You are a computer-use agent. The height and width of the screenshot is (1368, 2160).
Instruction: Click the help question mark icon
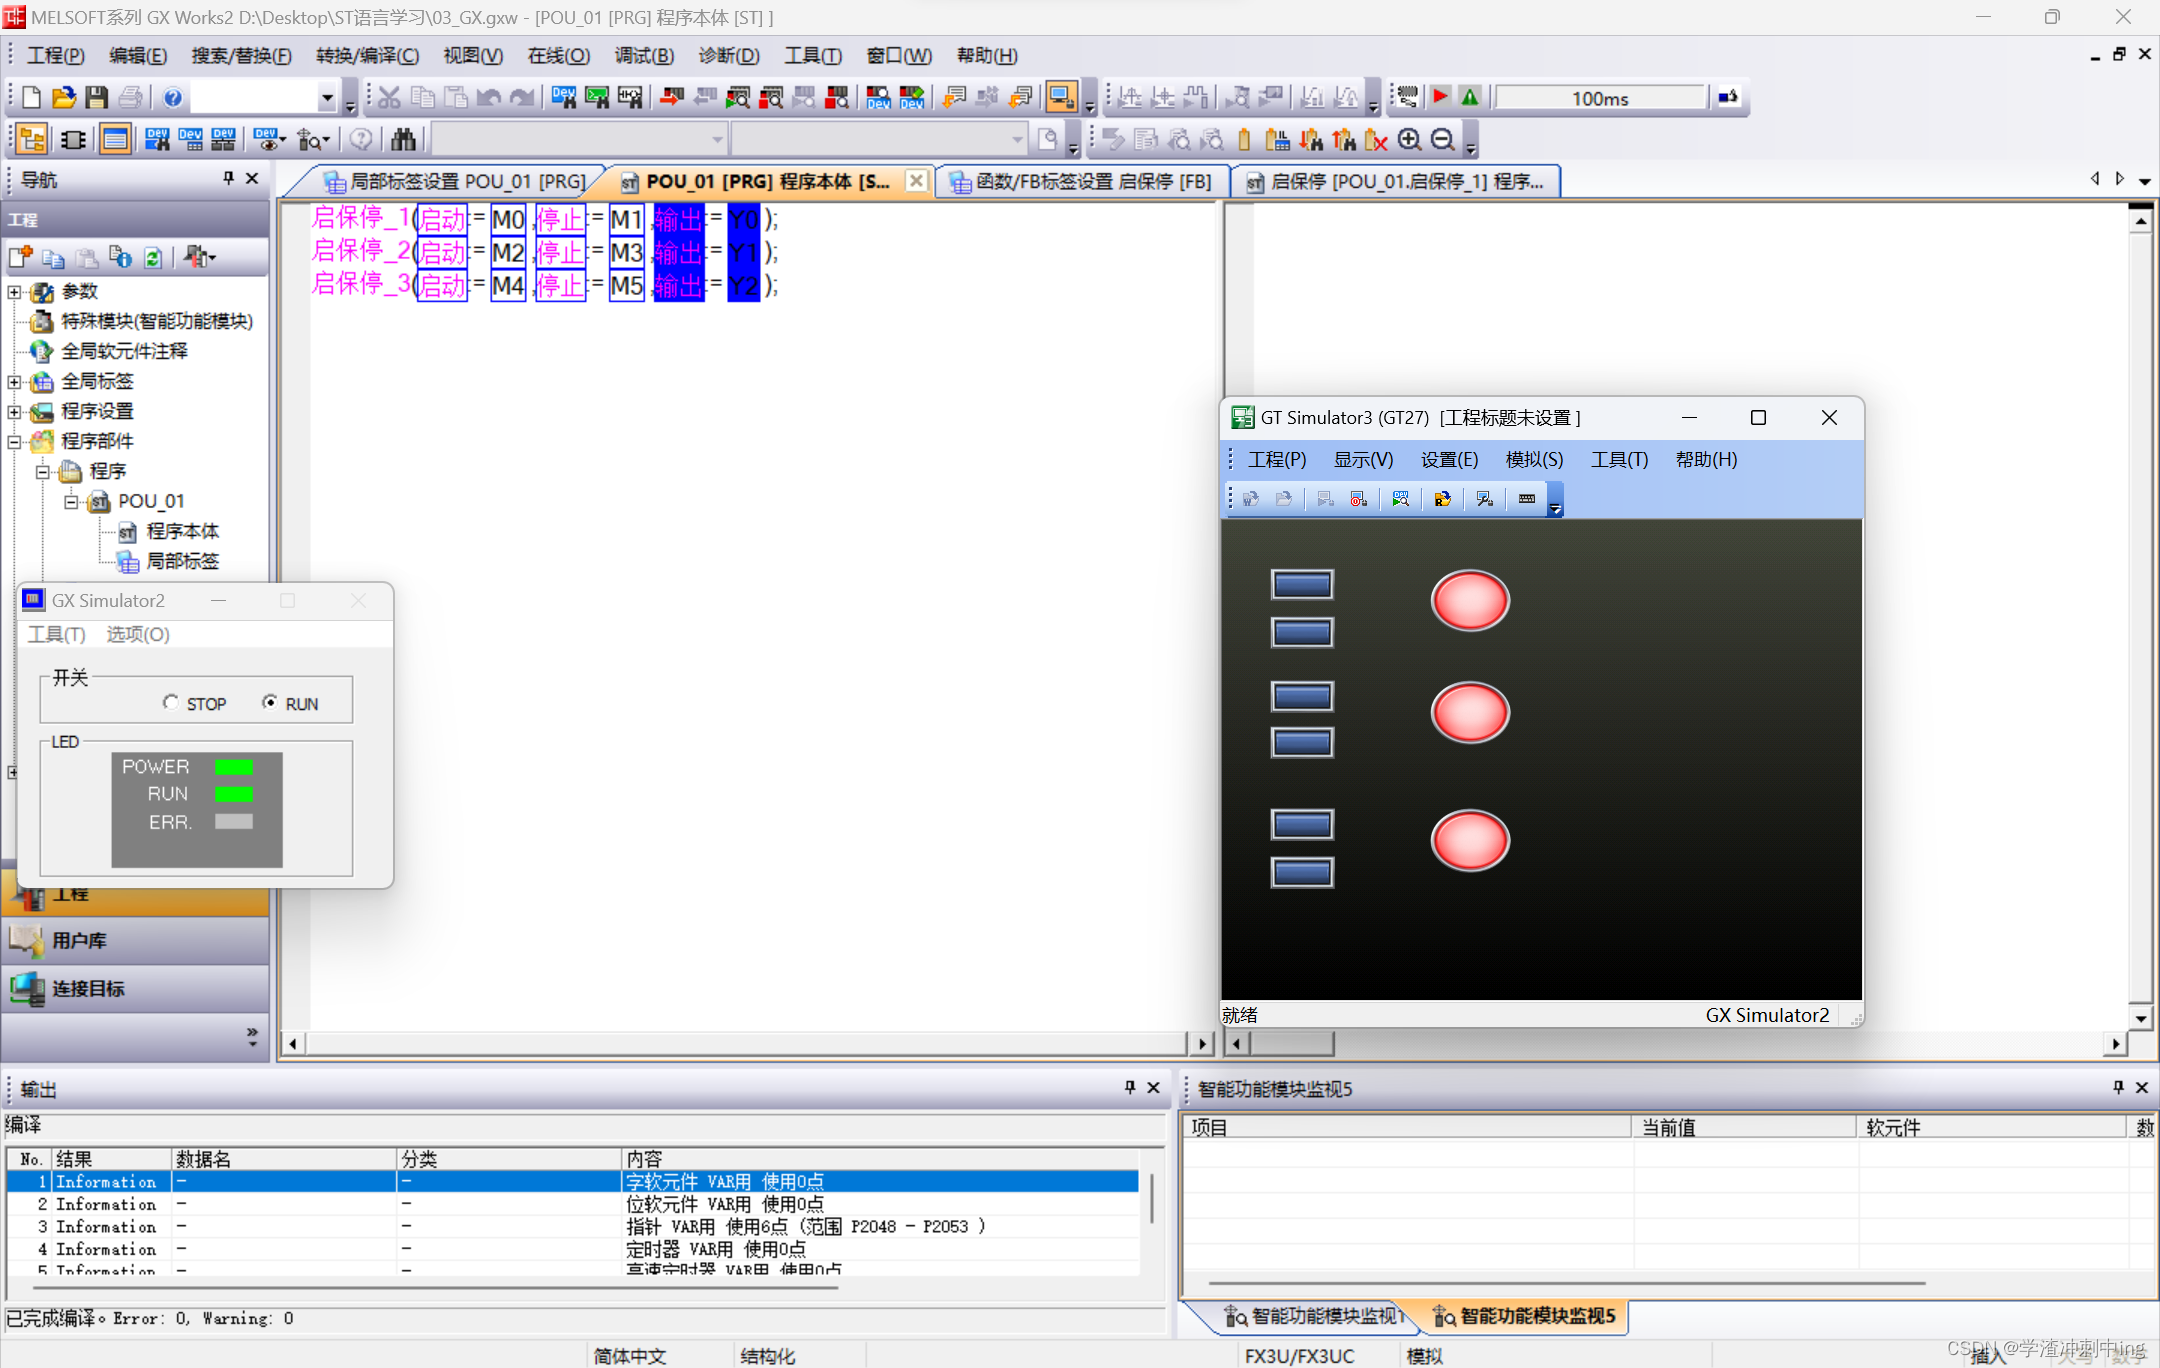[x=172, y=97]
